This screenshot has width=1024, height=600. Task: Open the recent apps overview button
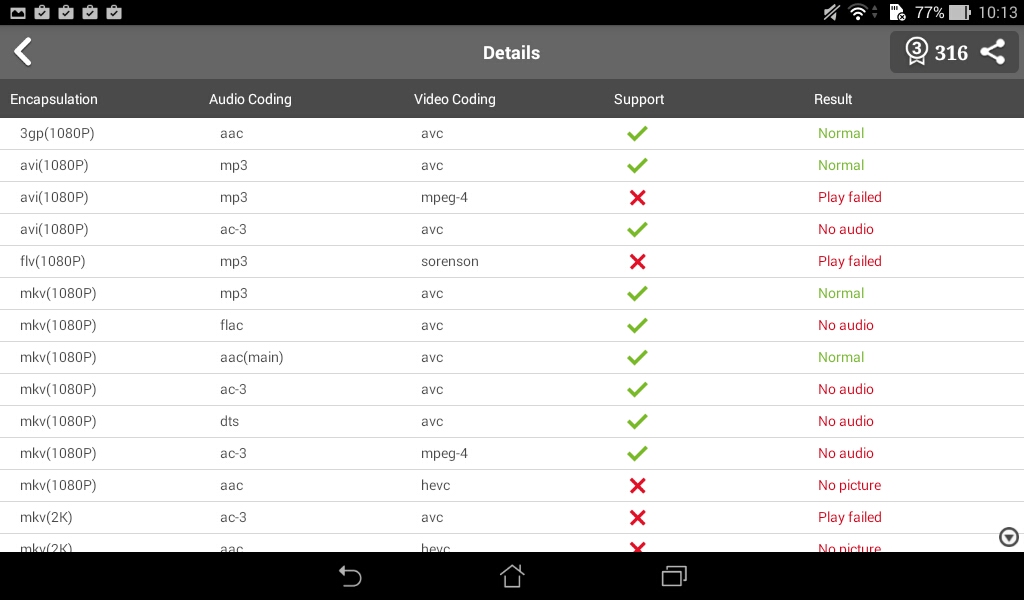coord(674,576)
